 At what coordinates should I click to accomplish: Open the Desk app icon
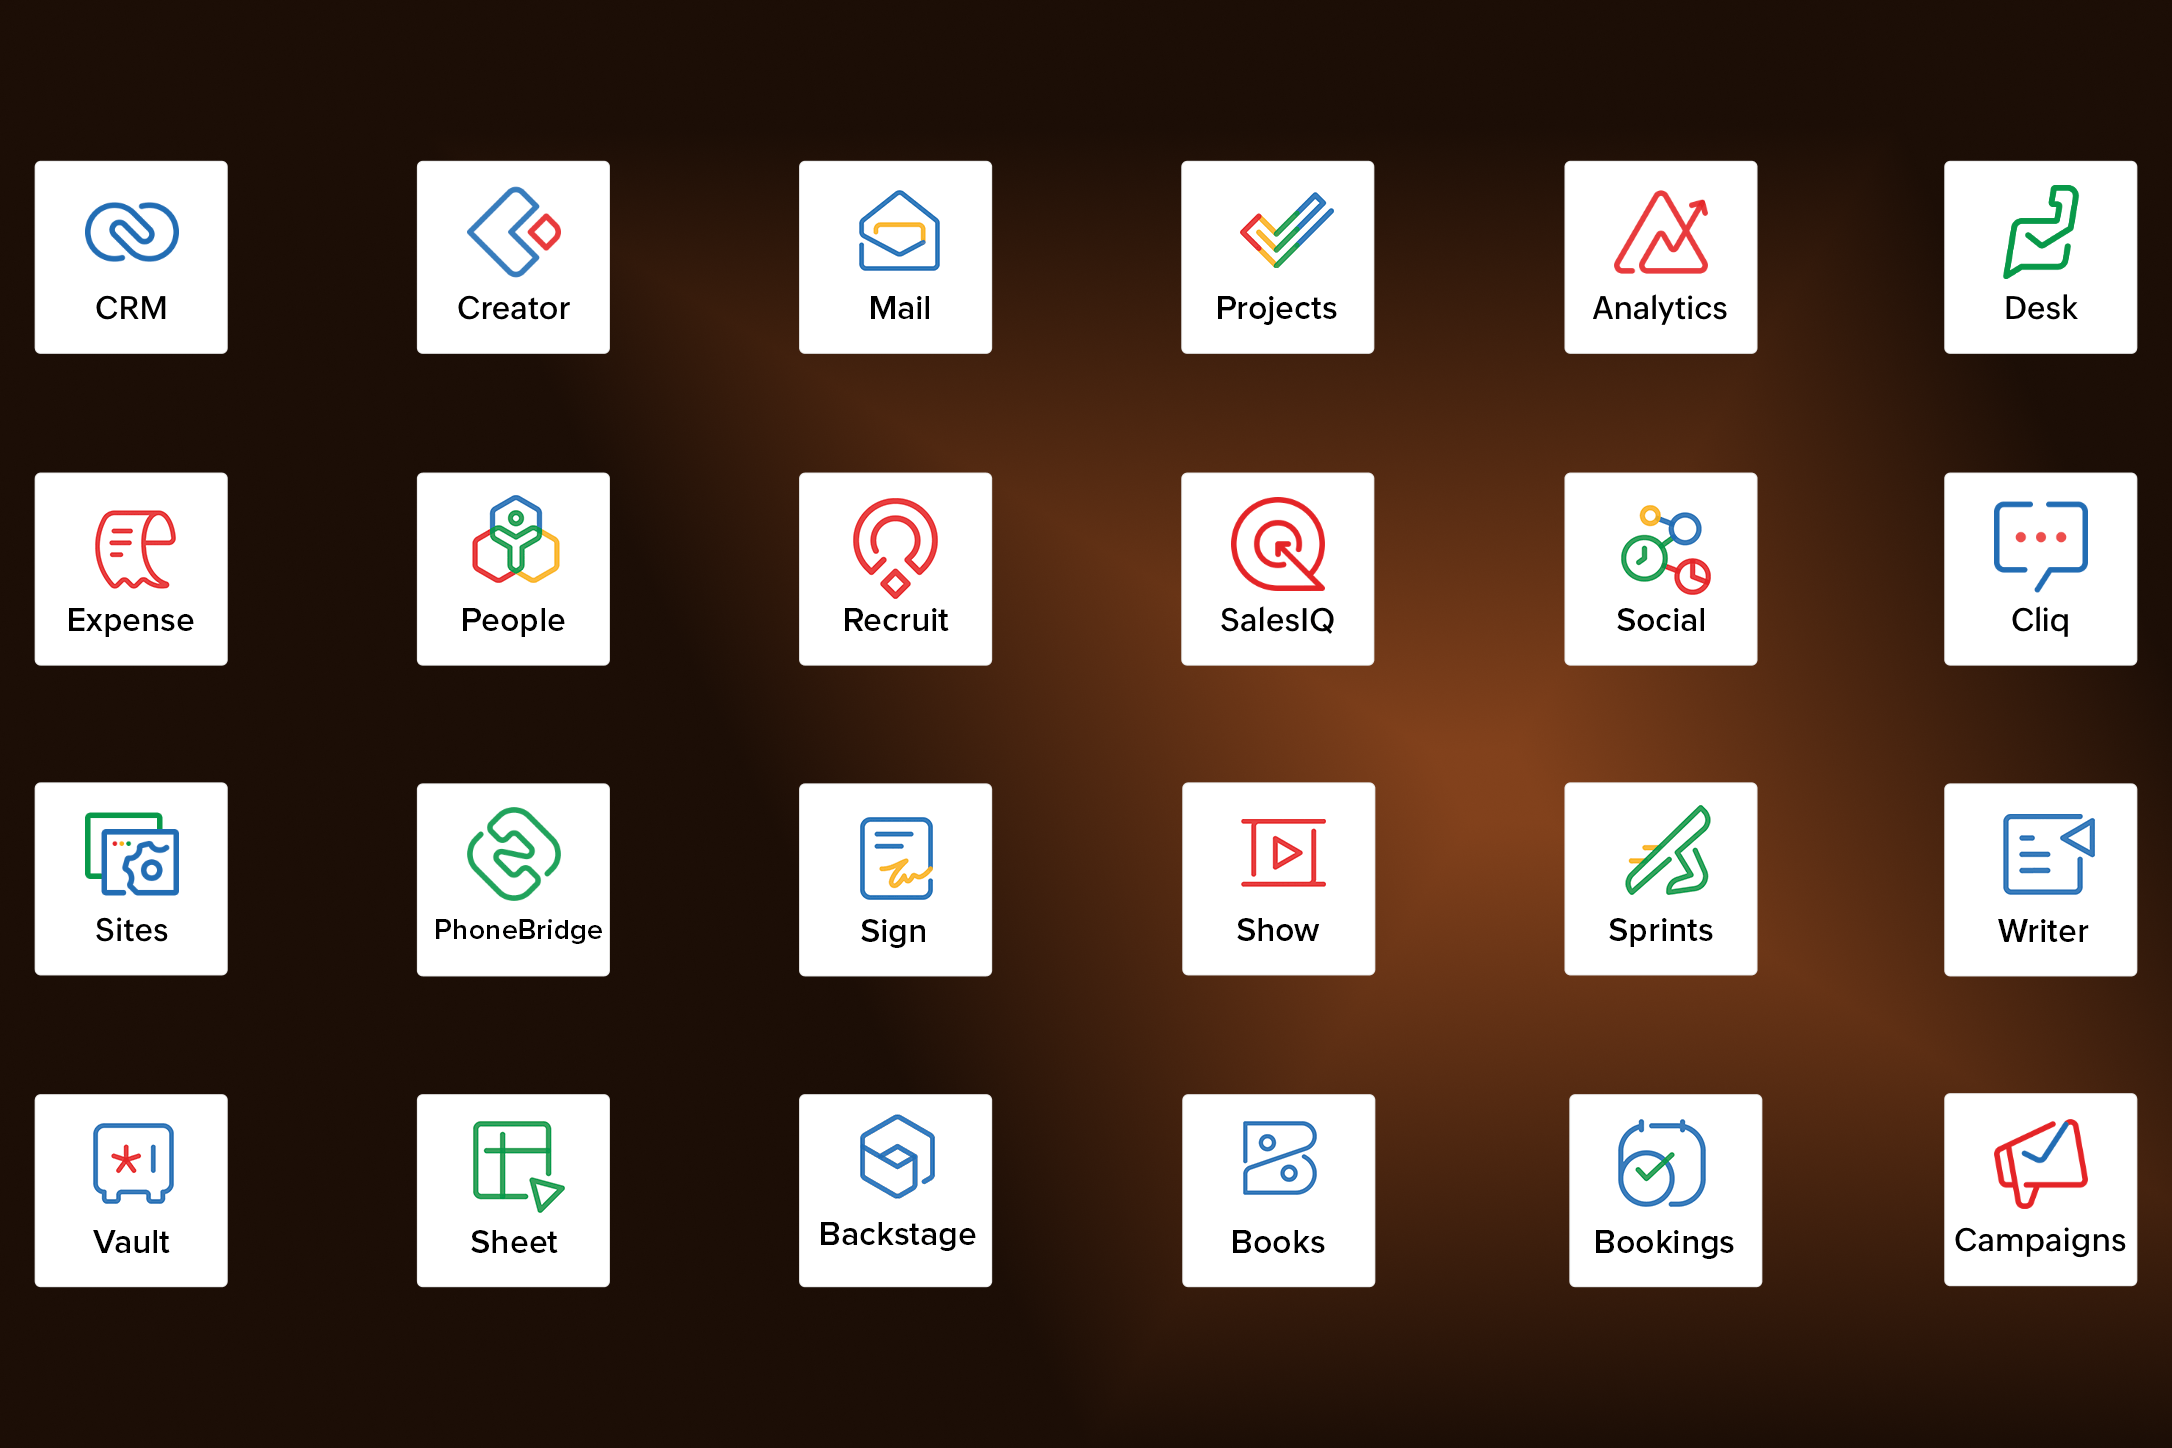click(x=2041, y=232)
